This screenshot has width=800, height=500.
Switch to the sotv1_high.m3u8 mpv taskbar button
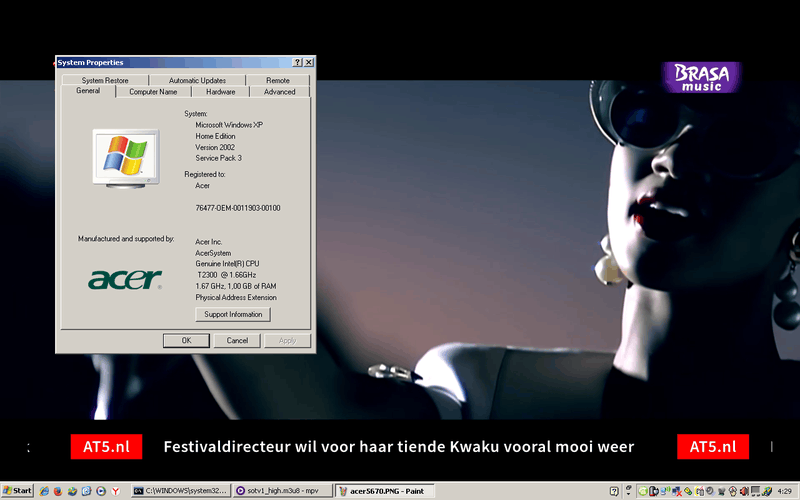(x=283, y=491)
